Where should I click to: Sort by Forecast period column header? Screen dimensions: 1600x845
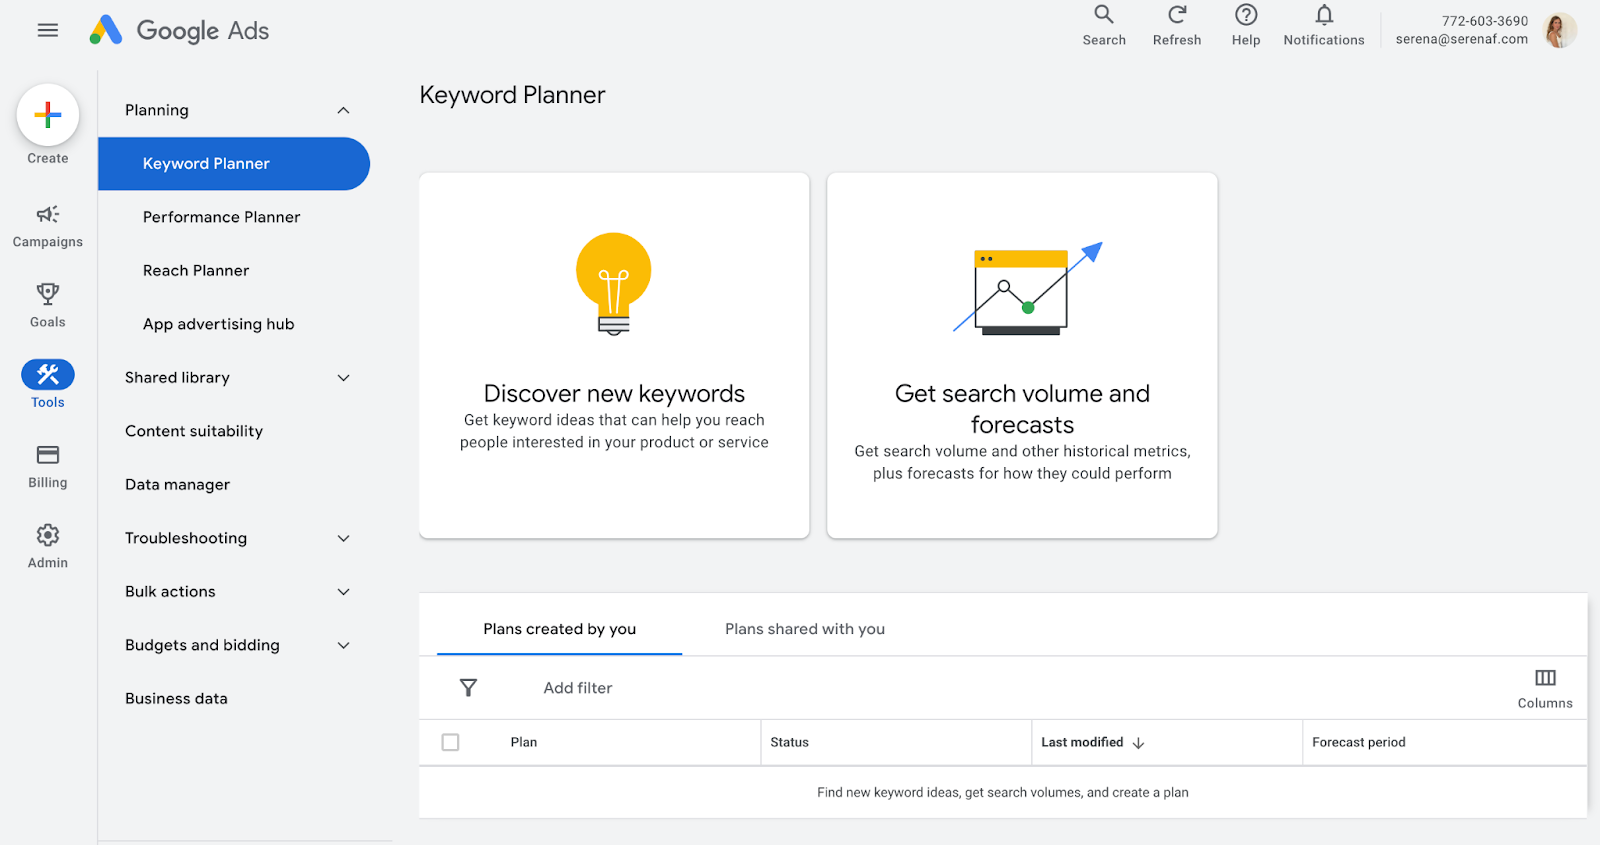(1359, 743)
